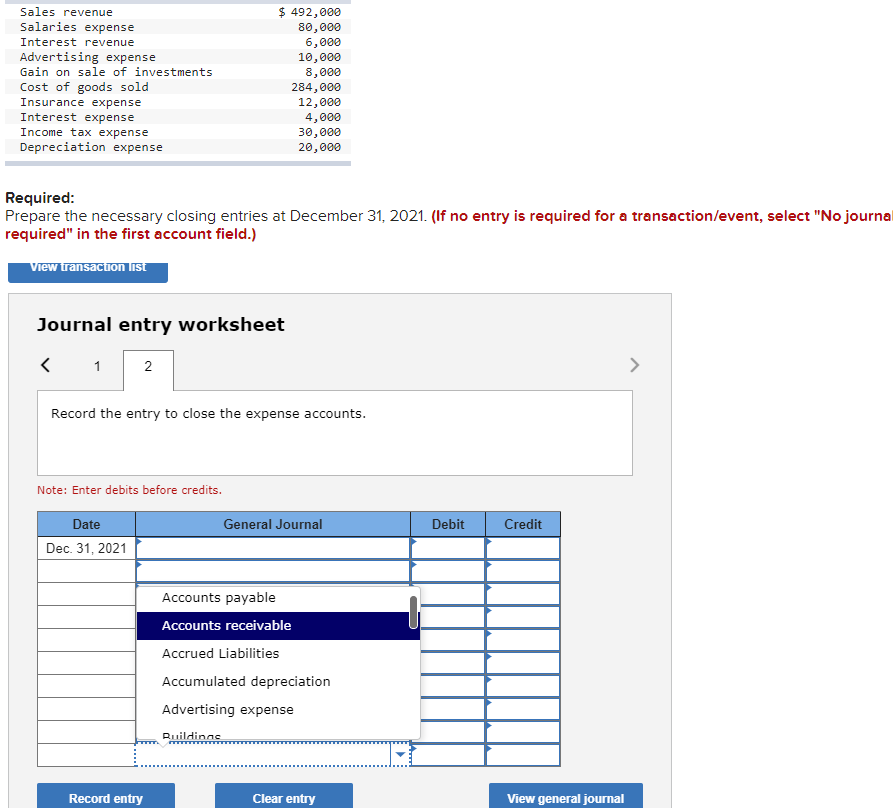Click the second row Debit field
Viewport: 893px width, 811px height.
click(x=448, y=571)
